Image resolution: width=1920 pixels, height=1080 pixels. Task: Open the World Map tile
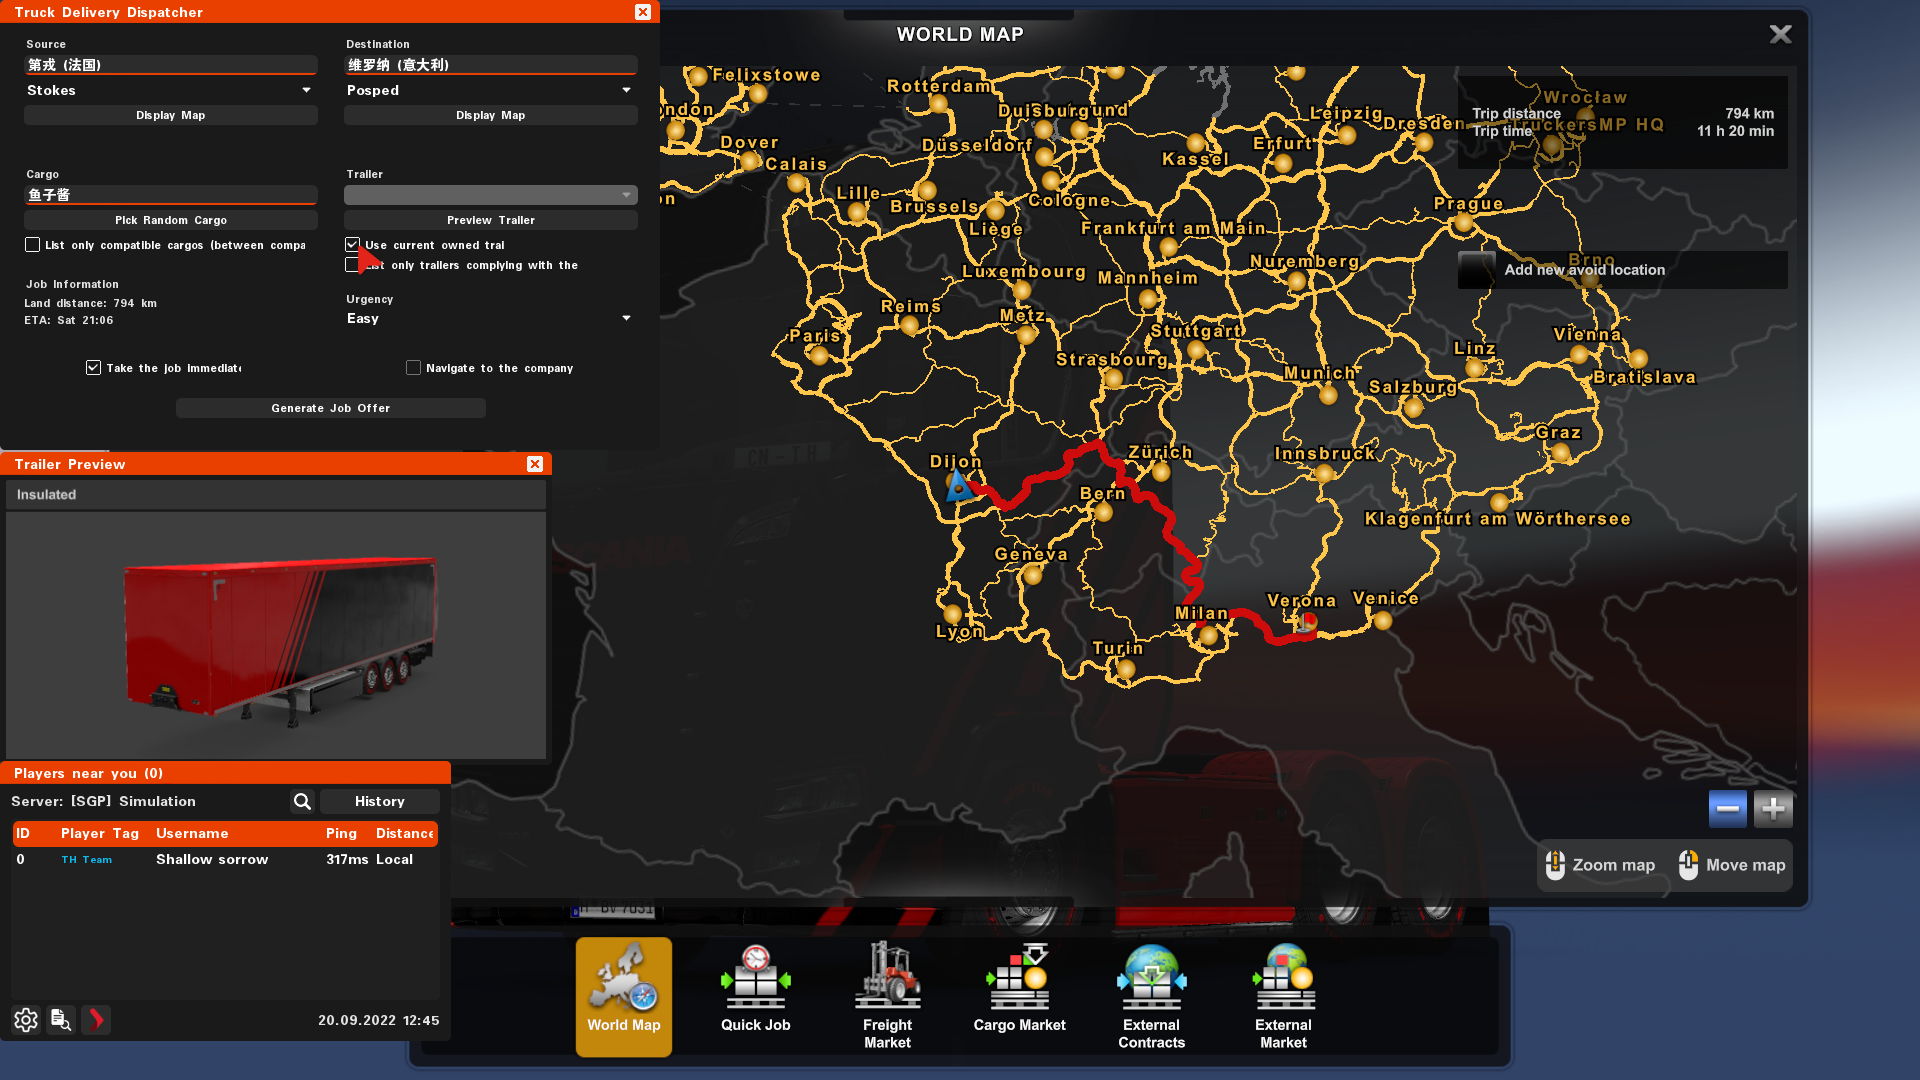(624, 996)
